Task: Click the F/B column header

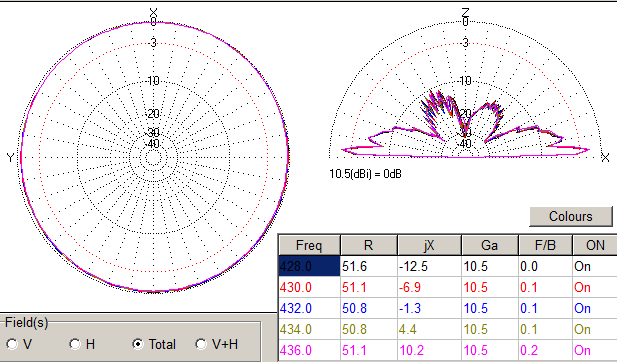Action: (545, 246)
